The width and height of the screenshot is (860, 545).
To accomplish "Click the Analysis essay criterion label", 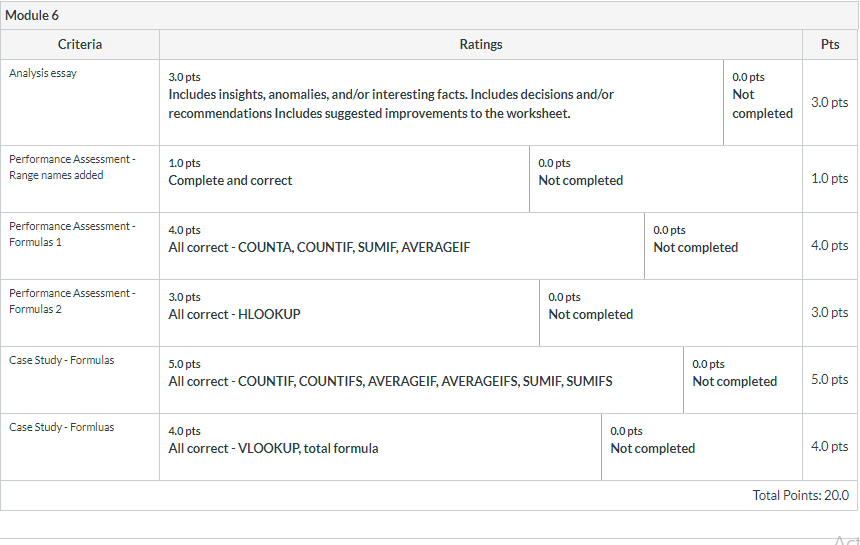I will coord(43,73).
